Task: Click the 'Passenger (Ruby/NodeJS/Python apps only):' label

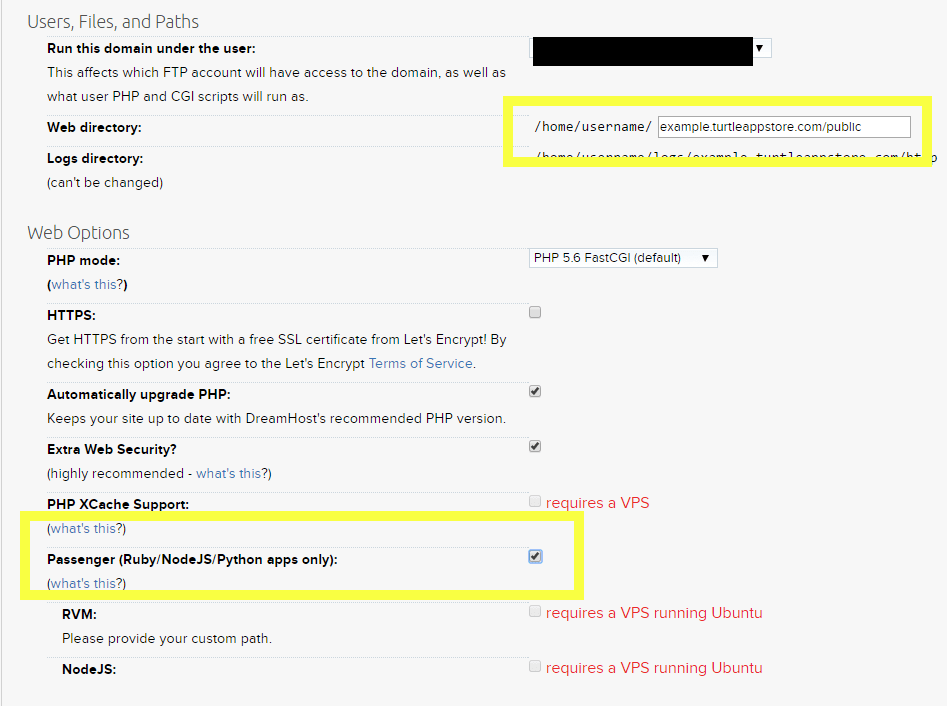Action: (x=192, y=559)
